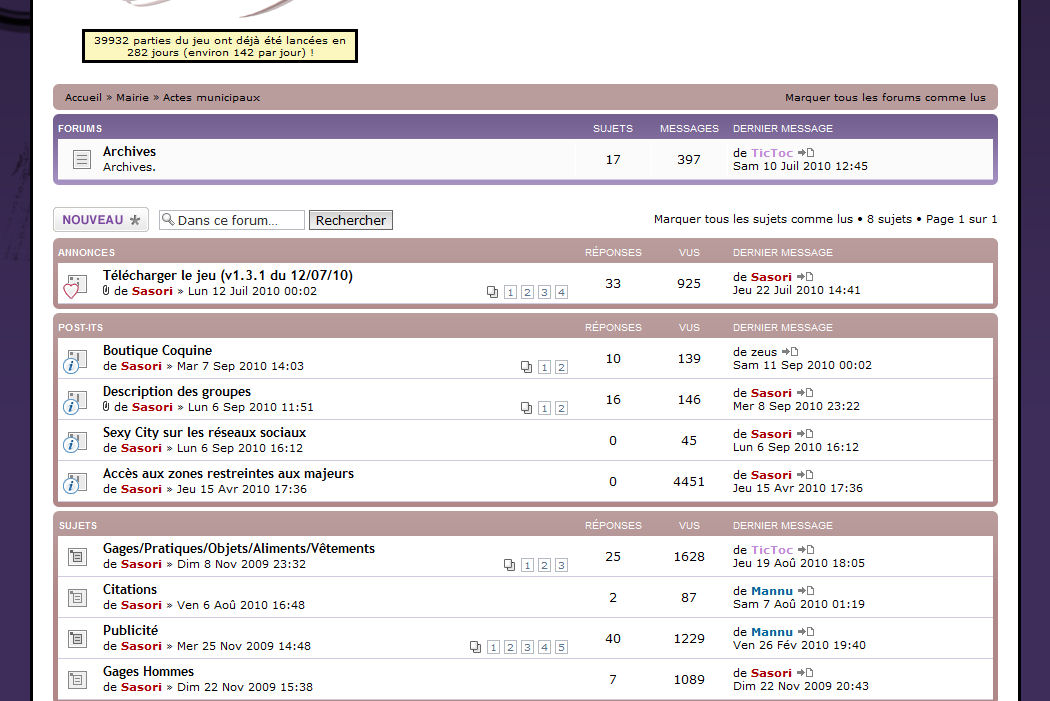Click the topic icon beside Publicité
Image resolution: width=1050 pixels, height=701 pixels.
tap(77, 638)
